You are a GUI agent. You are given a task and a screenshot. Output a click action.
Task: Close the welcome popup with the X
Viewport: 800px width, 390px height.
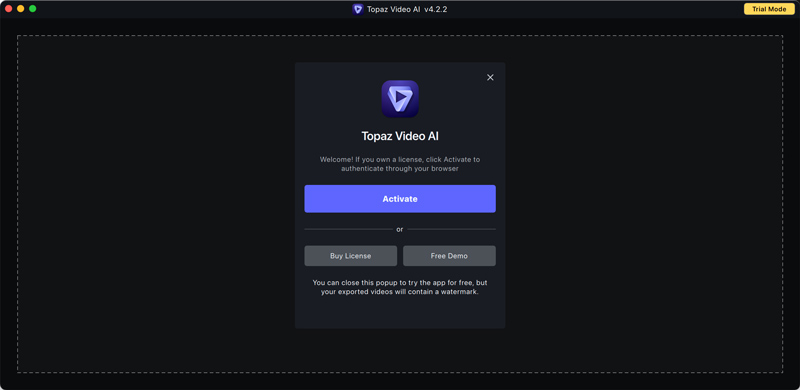click(490, 78)
